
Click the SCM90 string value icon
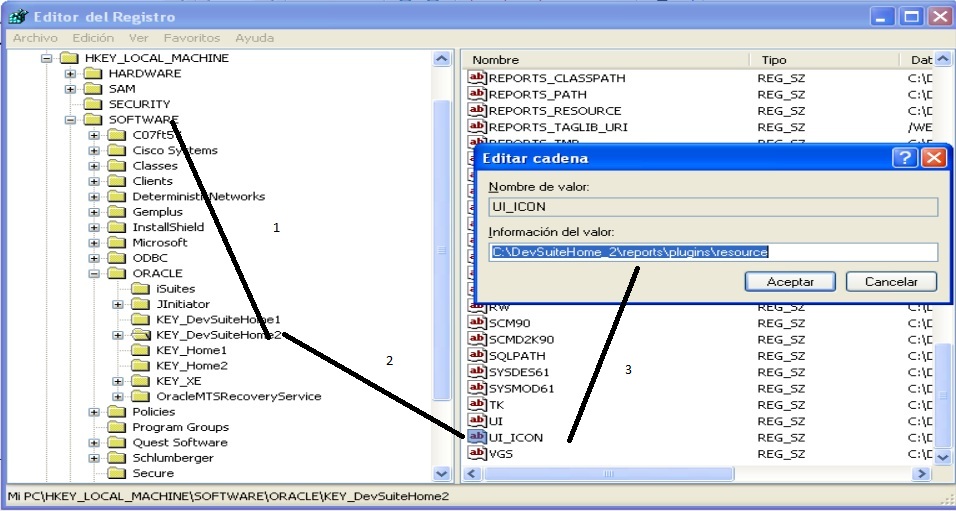[x=477, y=322]
